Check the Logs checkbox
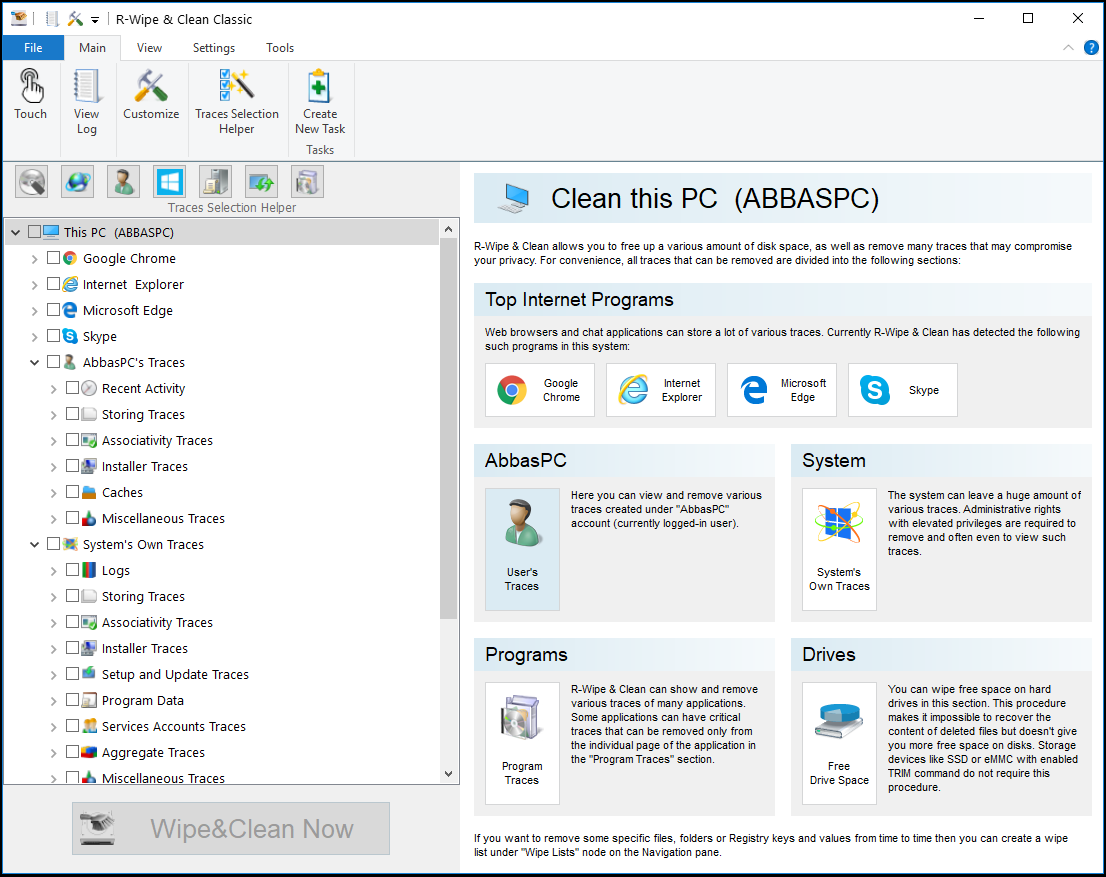1106x877 pixels. point(72,570)
